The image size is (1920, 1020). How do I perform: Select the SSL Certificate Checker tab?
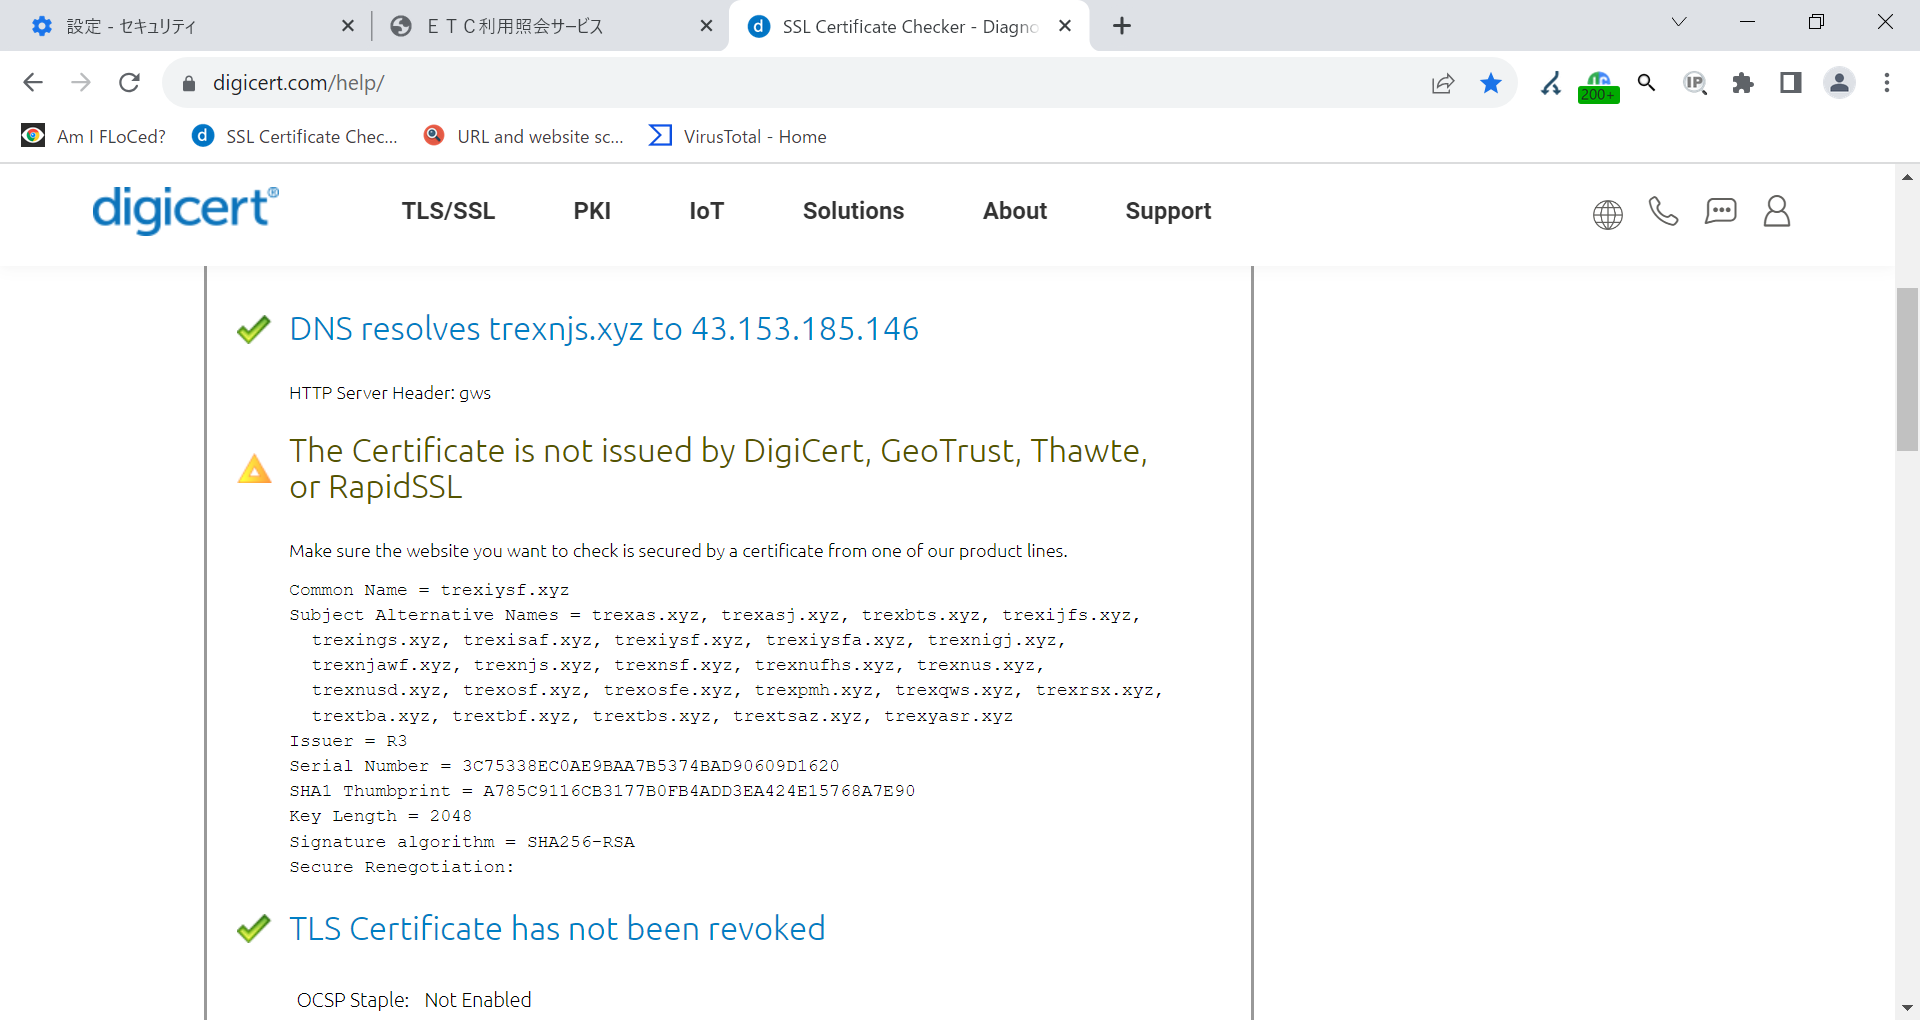908,26
